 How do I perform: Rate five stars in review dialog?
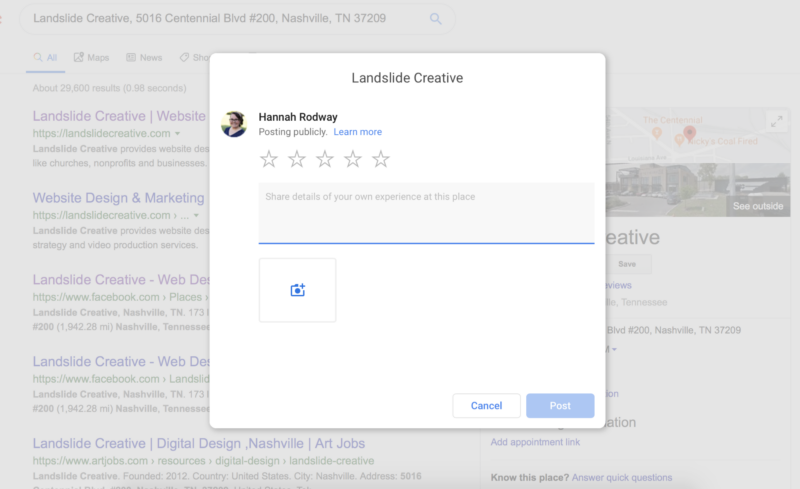[381, 159]
